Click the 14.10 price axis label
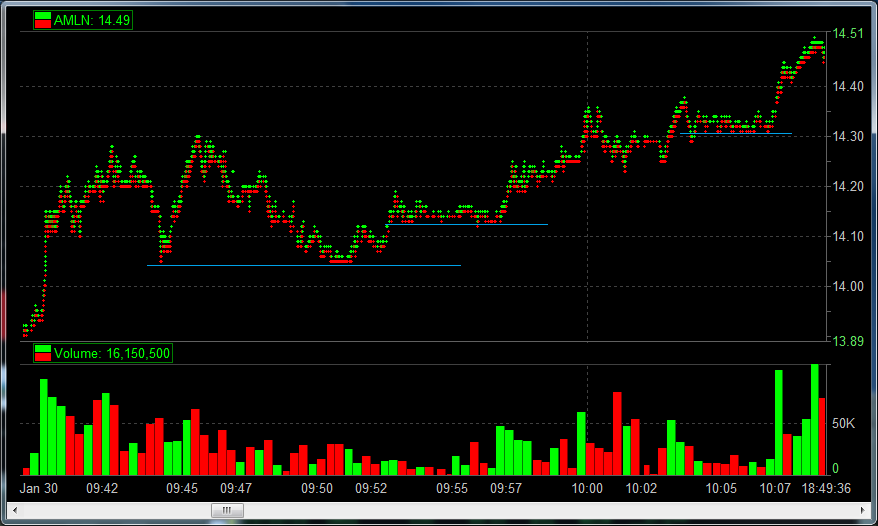The width and height of the screenshot is (878, 526). [x=848, y=236]
